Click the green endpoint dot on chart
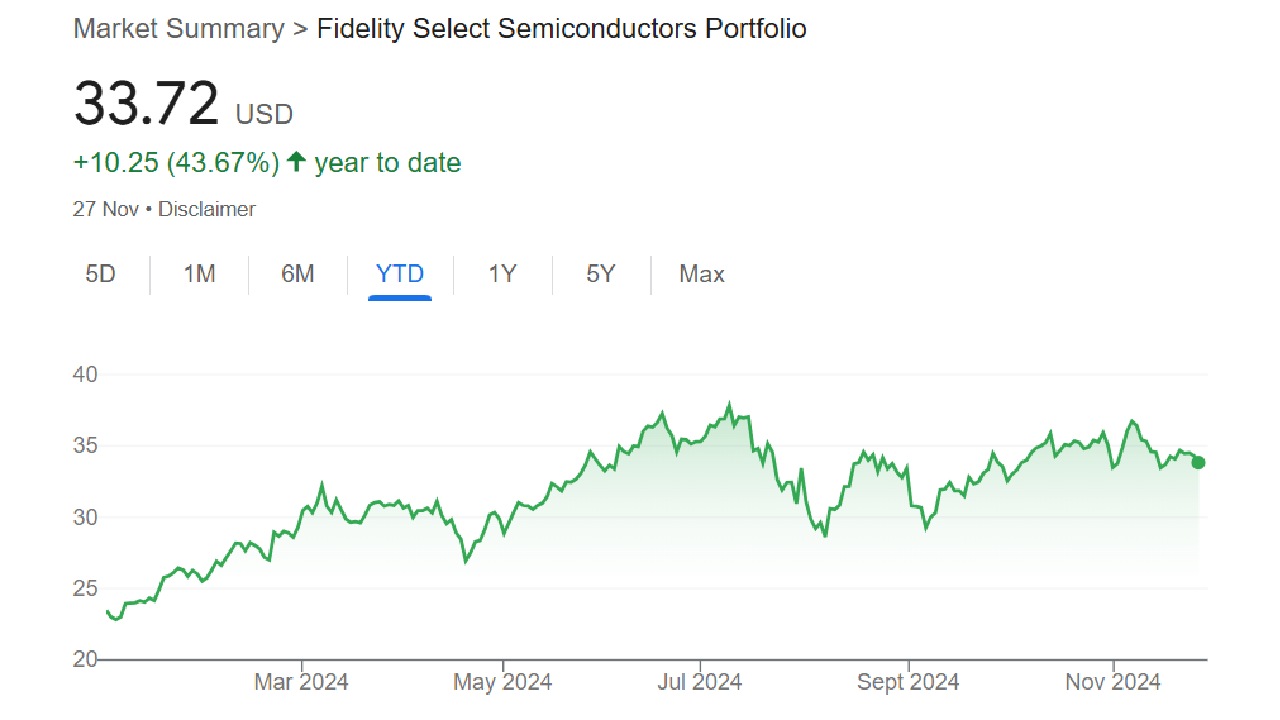Screen dimensions: 1280x720 [x=1198, y=462]
